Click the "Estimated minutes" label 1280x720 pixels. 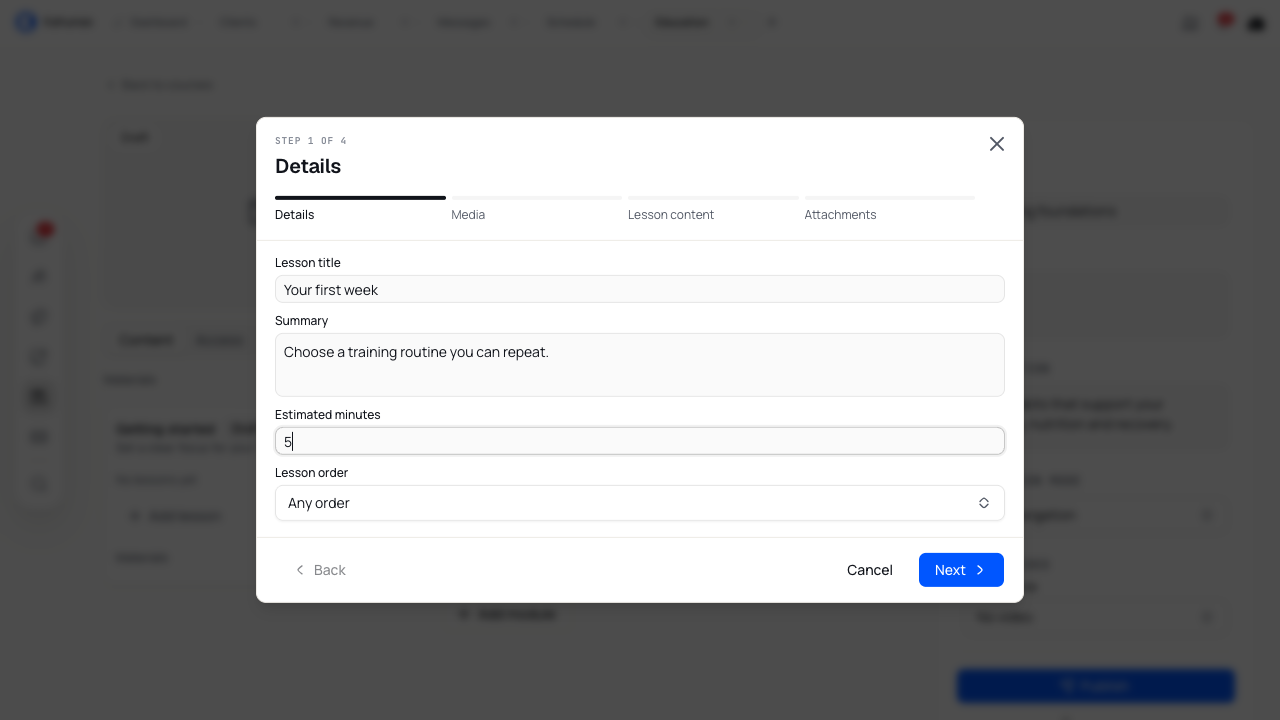point(328,414)
